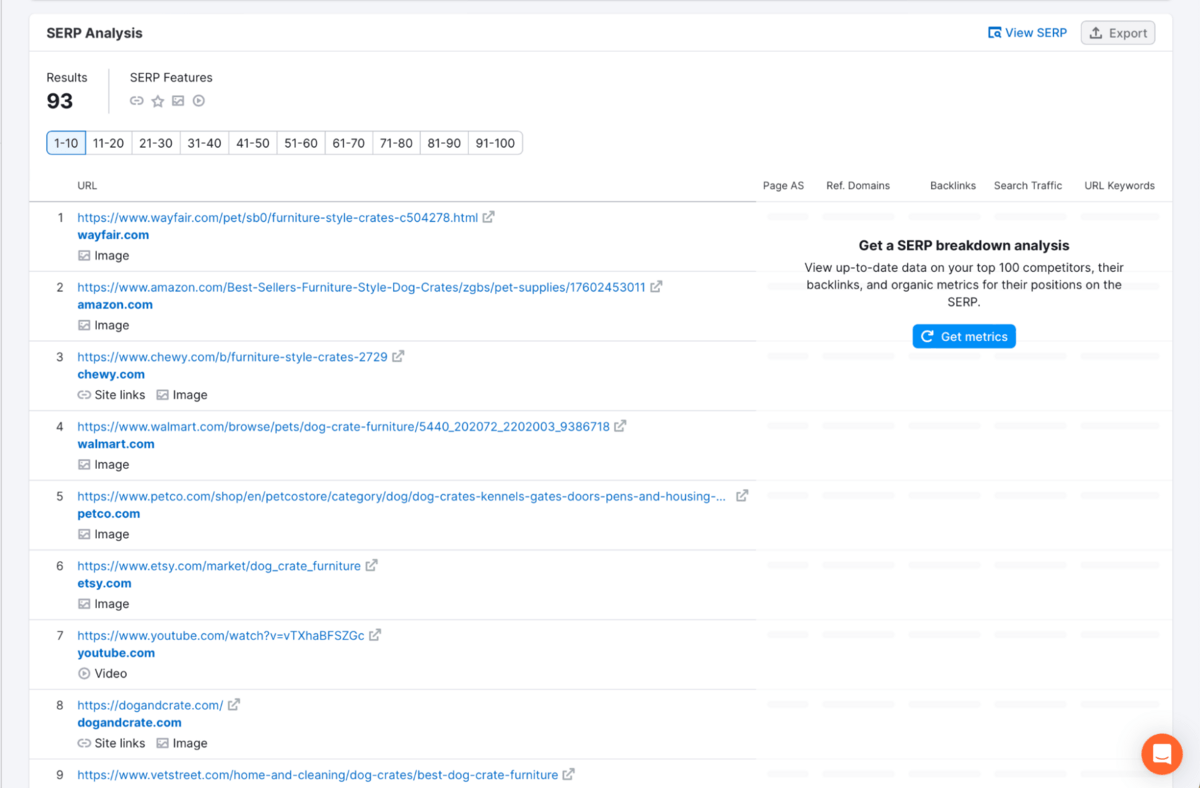Screen dimensions: 1200x788
Task: Switch to results range 71-80
Action: [396, 143]
